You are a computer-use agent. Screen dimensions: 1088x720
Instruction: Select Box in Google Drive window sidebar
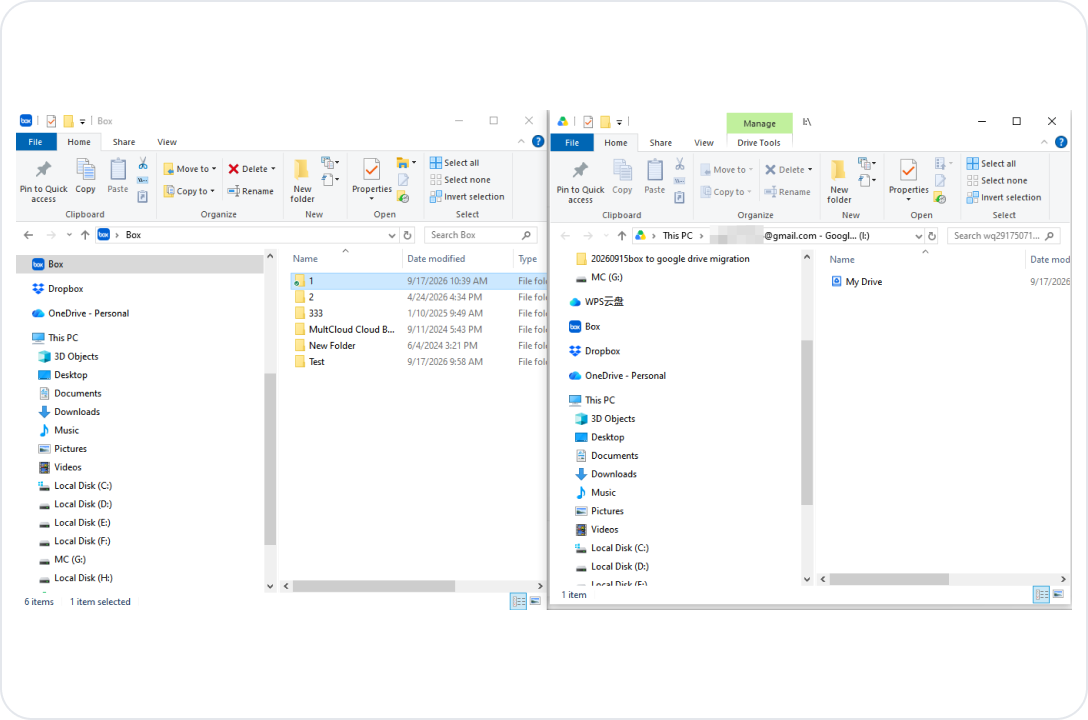click(584, 327)
